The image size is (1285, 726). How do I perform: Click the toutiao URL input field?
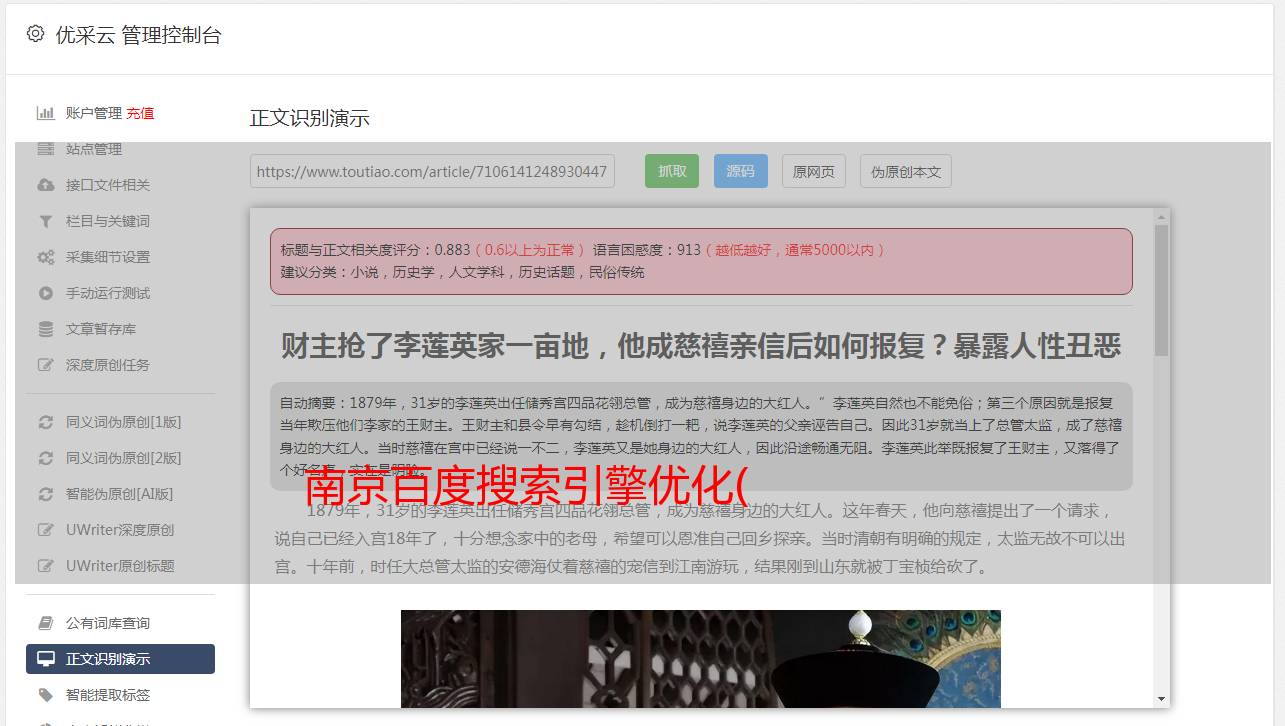tap(432, 171)
